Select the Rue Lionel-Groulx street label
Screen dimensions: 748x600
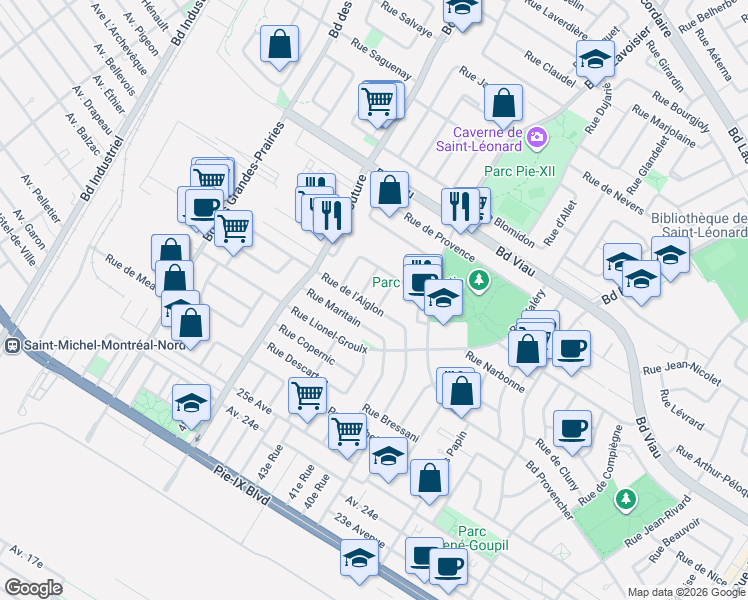[329, 331]
